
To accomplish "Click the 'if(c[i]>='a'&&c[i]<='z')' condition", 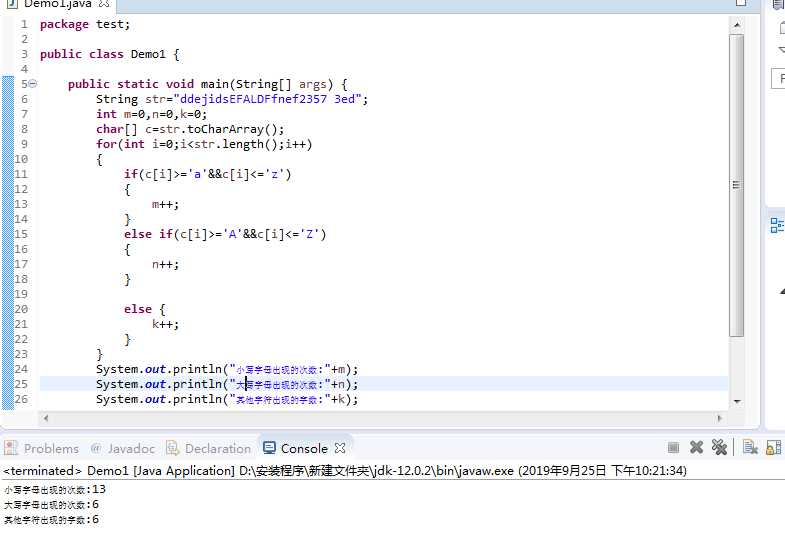I will 207,174.
